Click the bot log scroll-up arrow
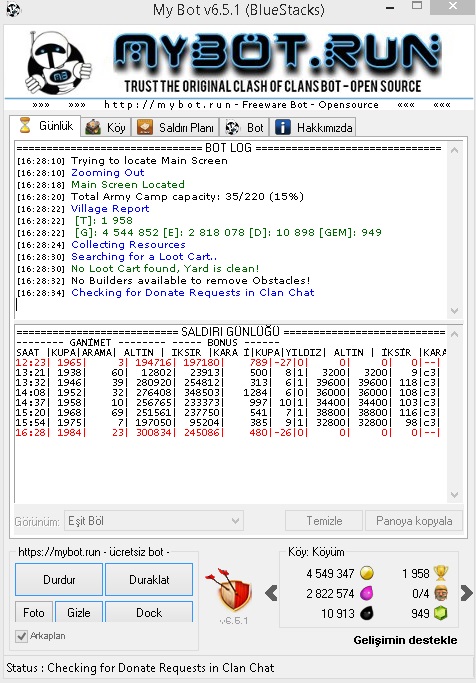Image resolution: width=476 pixels, height=683 pixels. [x=455, y=150]
